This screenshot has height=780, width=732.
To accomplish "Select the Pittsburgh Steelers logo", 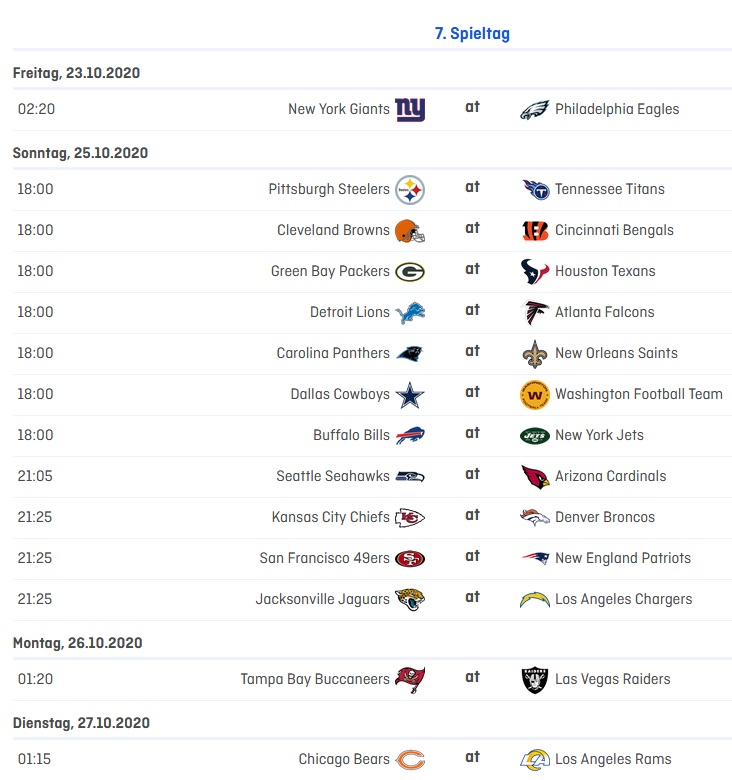I will tap(410, 190).
